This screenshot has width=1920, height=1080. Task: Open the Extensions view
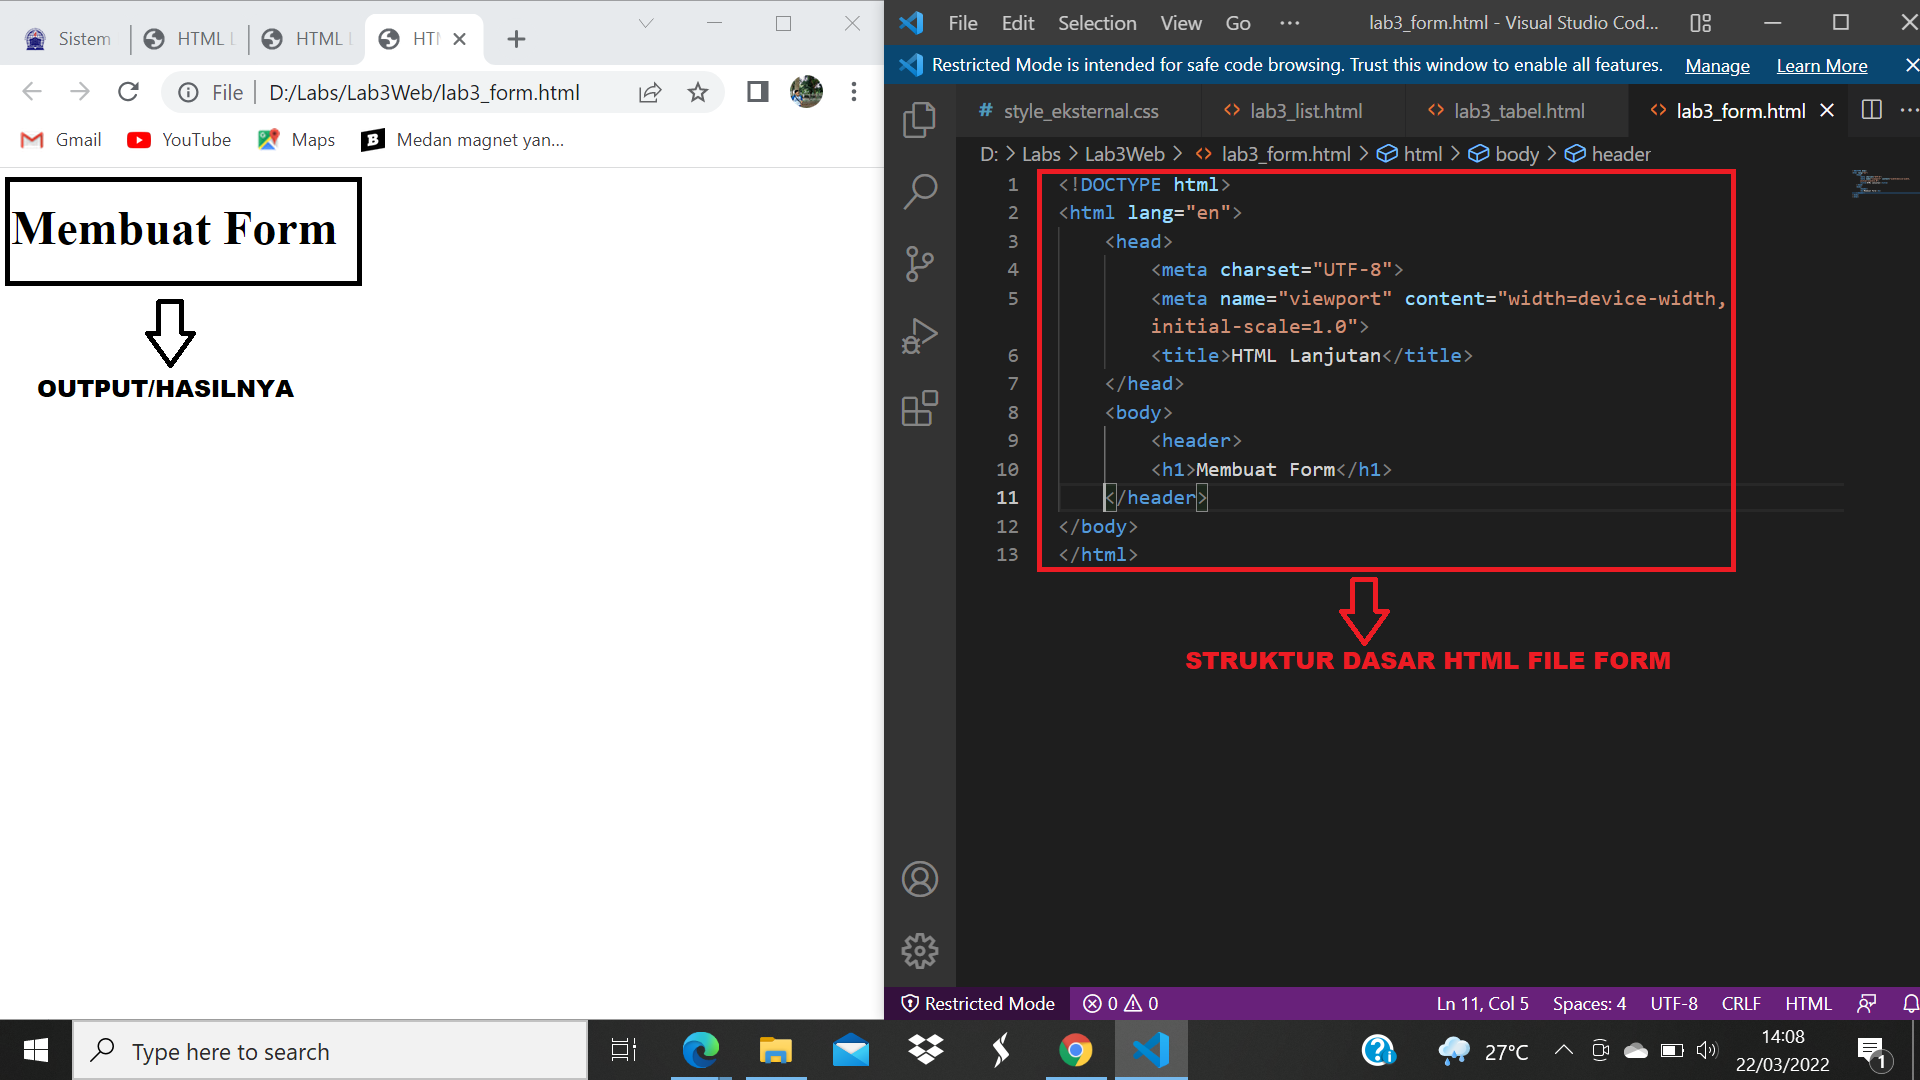[919, 408]
